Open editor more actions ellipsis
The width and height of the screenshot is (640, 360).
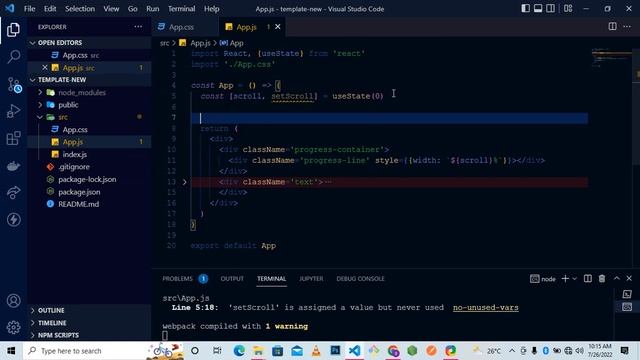pos(627,27)
